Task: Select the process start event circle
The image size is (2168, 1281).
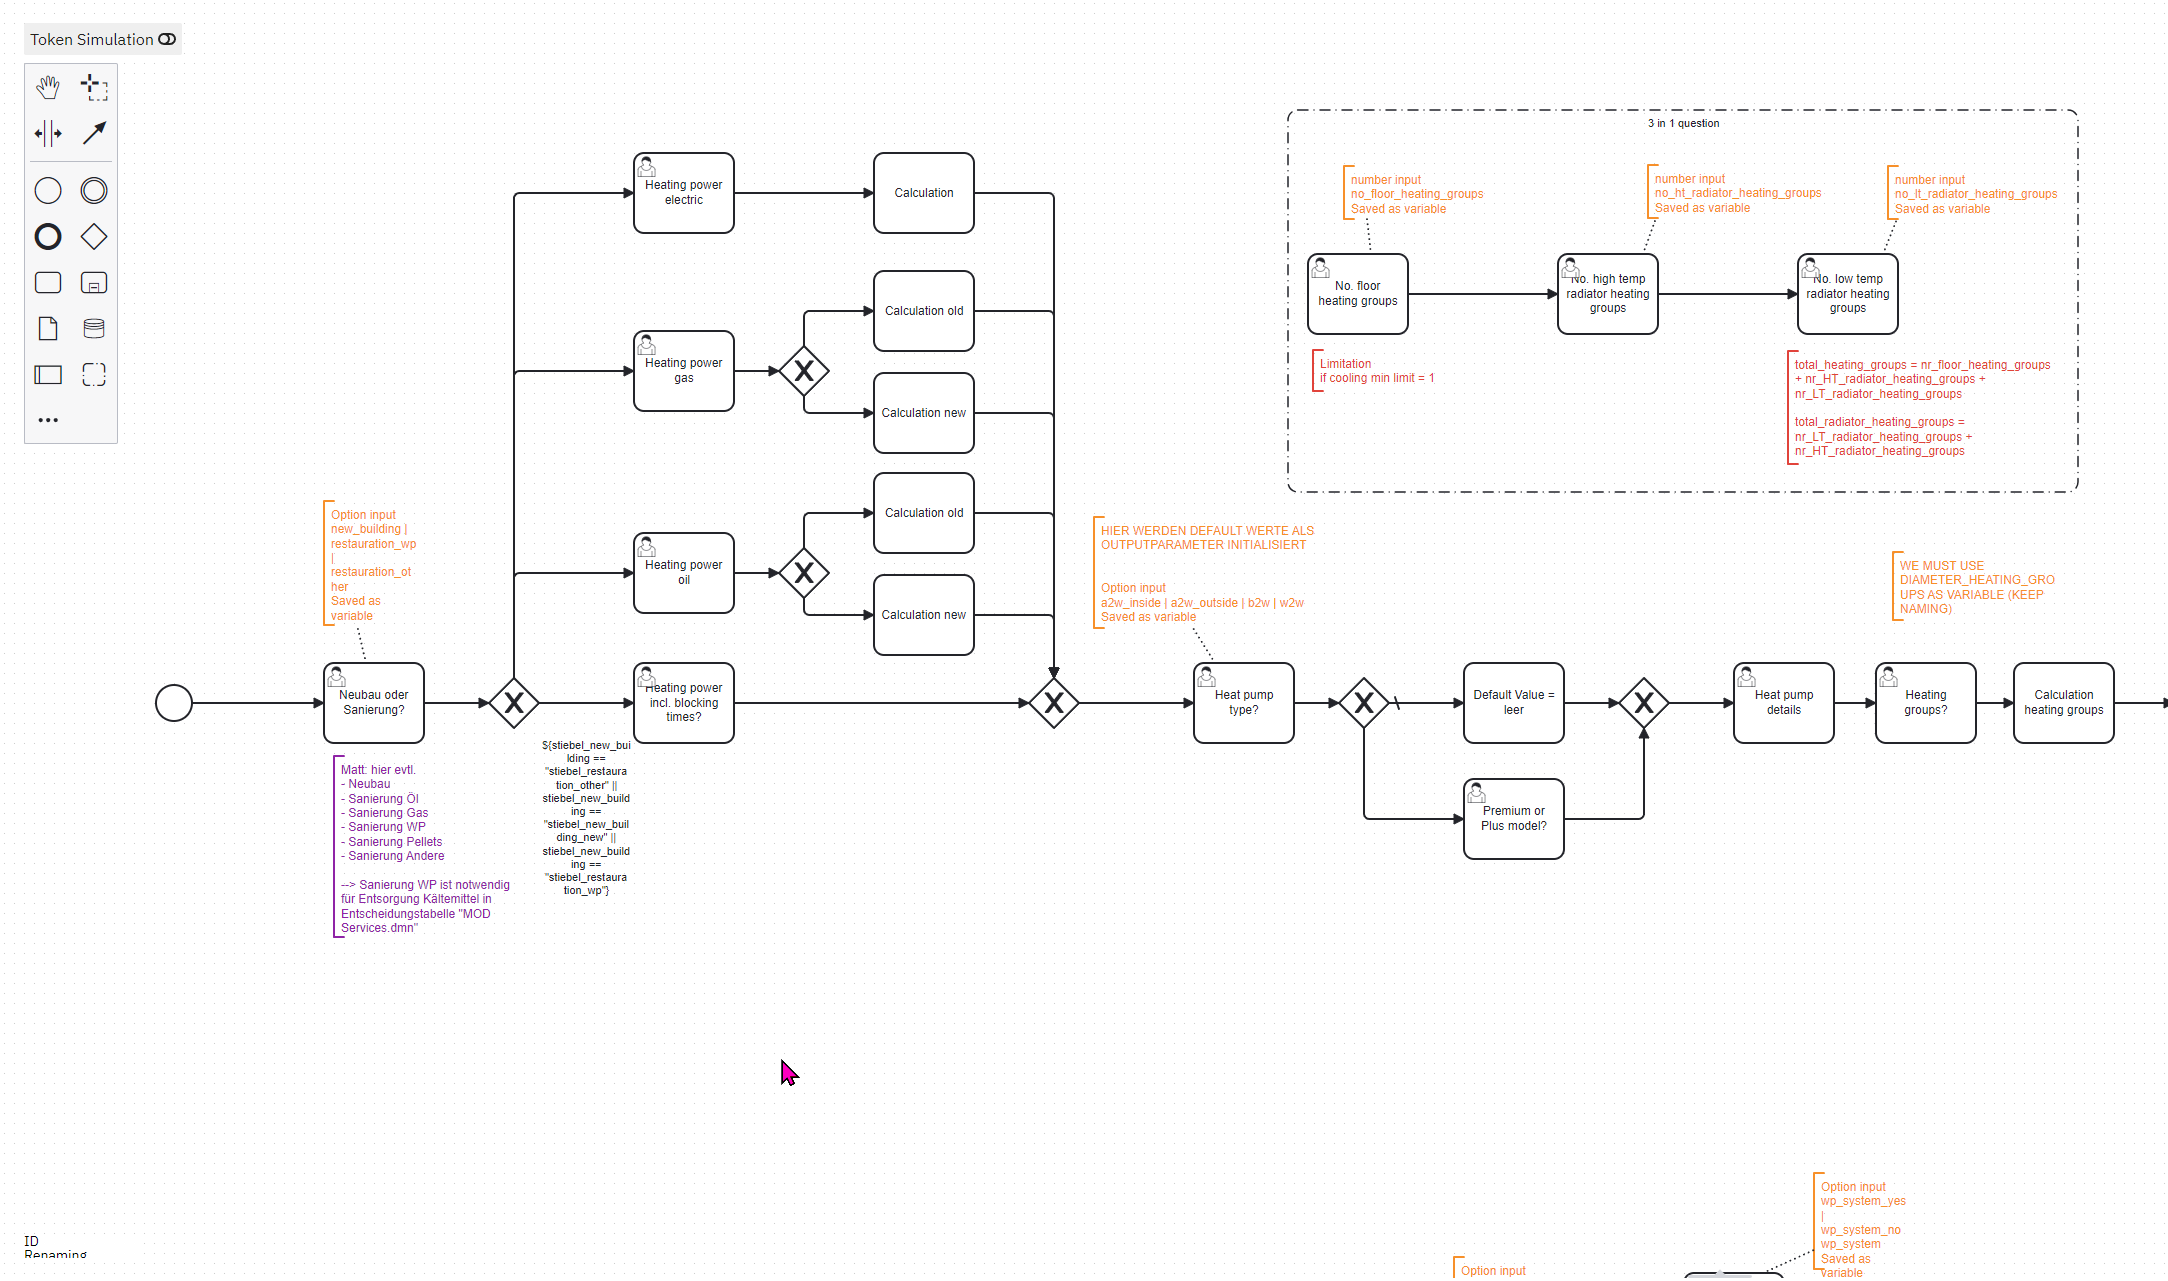Action: (x=174, y=703)
